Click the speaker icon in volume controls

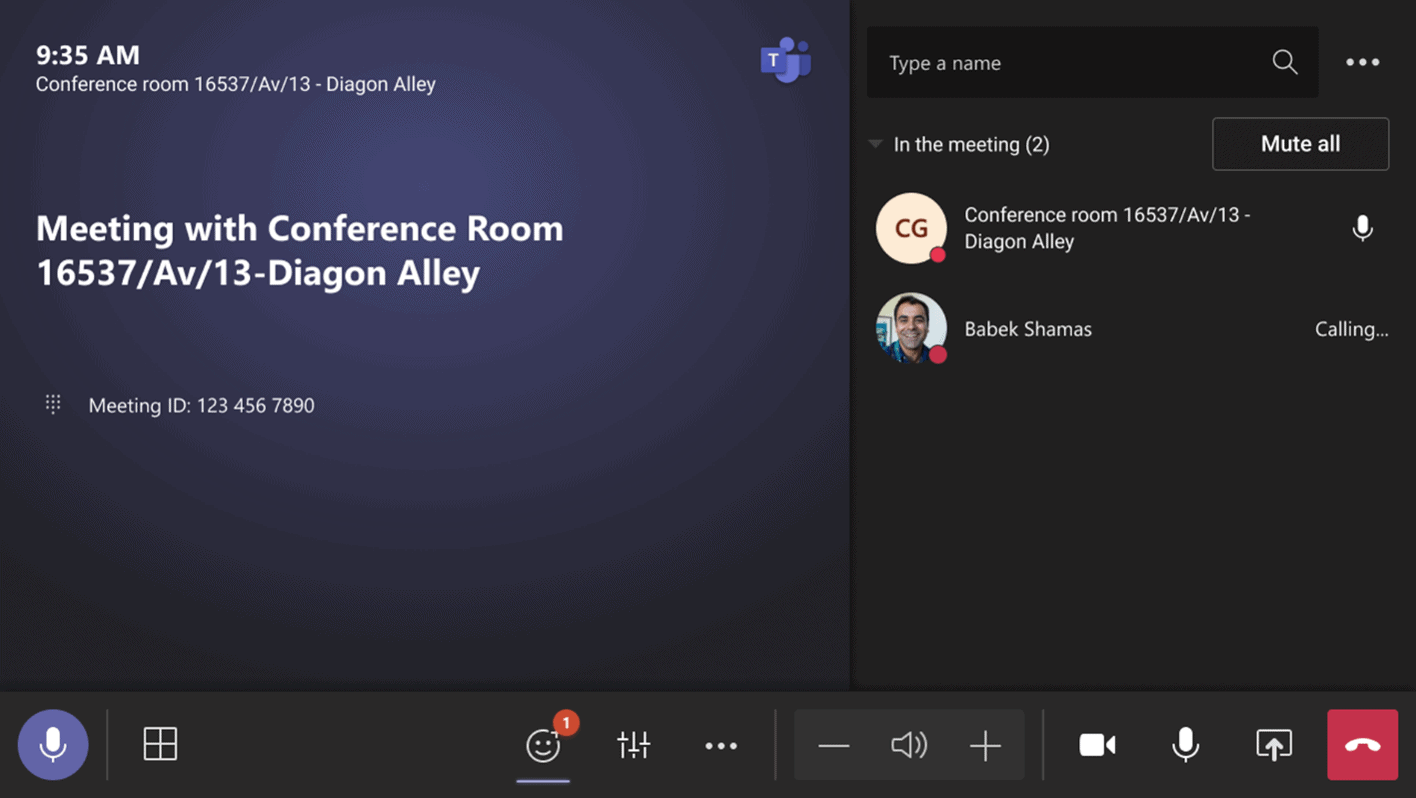click(908, 745)
